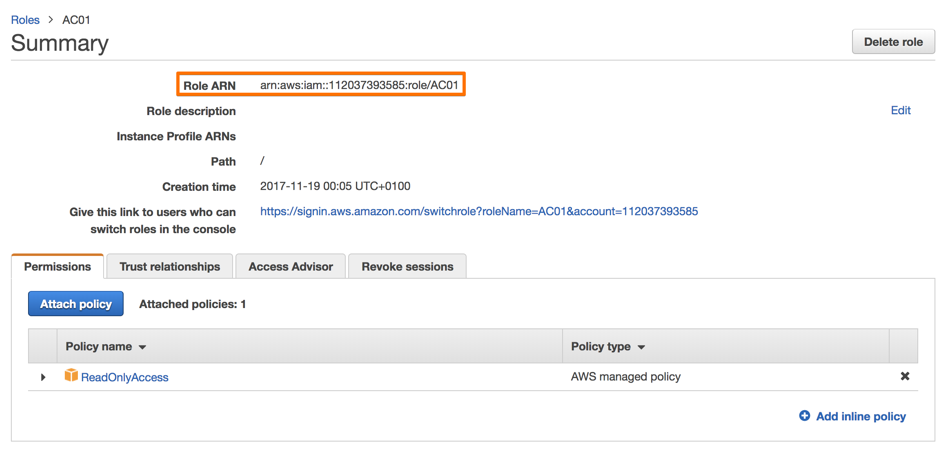Viewport: 943px width, 450px height.
Task: Detach ReadOnlyAccess using the X icon
Action: point(904,377)
